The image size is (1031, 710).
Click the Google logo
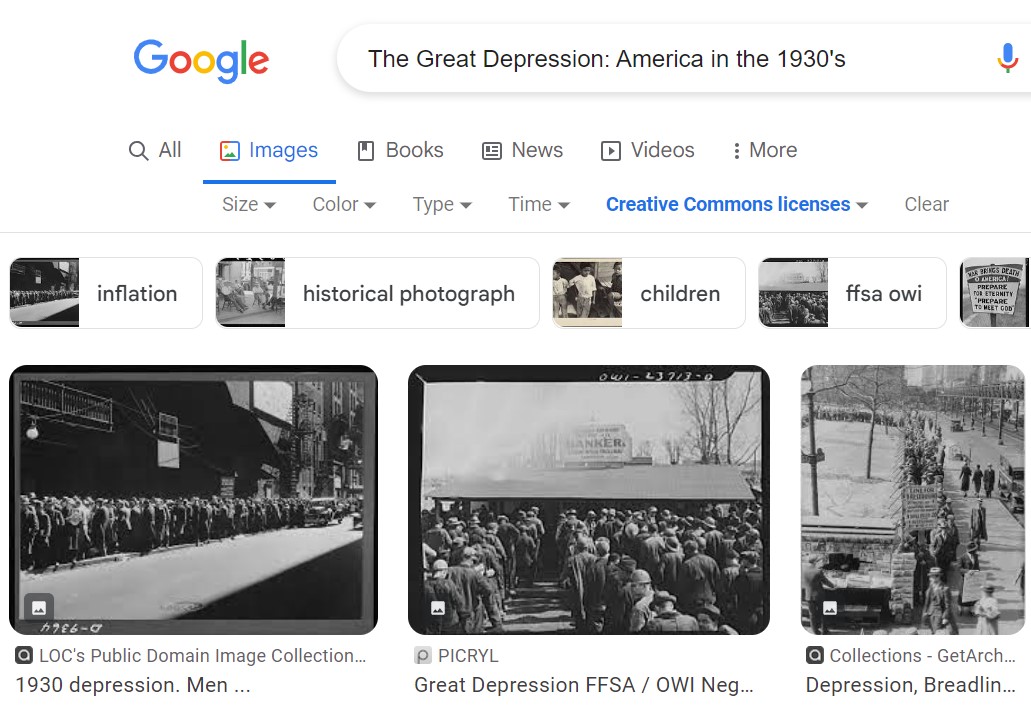click(x=201, y=60)
